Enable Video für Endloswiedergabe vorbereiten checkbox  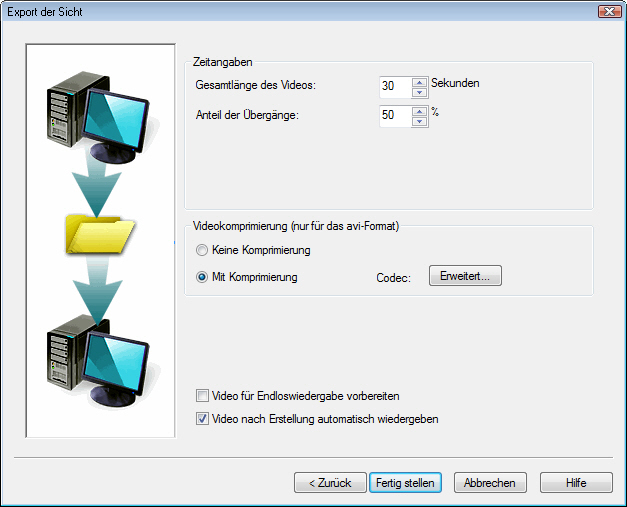click(202, 396)
